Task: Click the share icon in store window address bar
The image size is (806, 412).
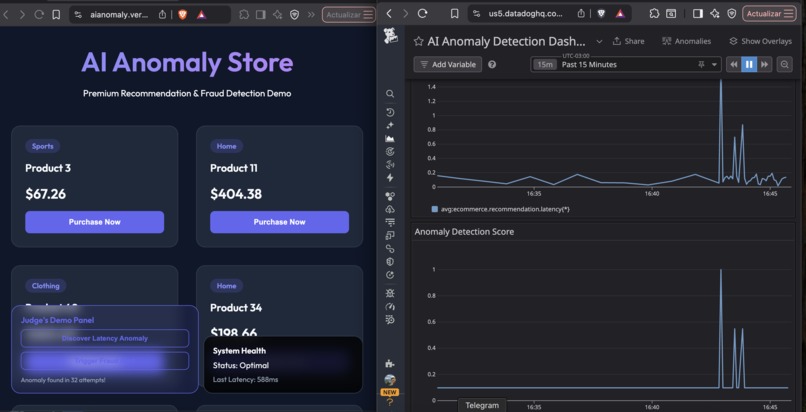Action: coord(162,15)
